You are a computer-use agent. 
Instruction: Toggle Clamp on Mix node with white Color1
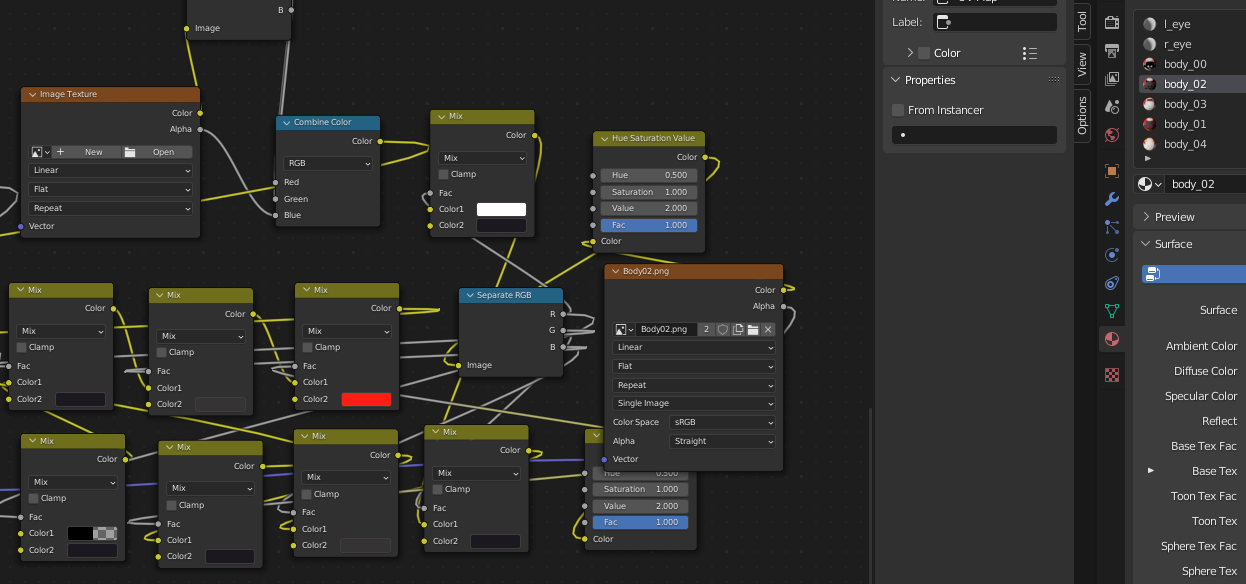(444, 174)
